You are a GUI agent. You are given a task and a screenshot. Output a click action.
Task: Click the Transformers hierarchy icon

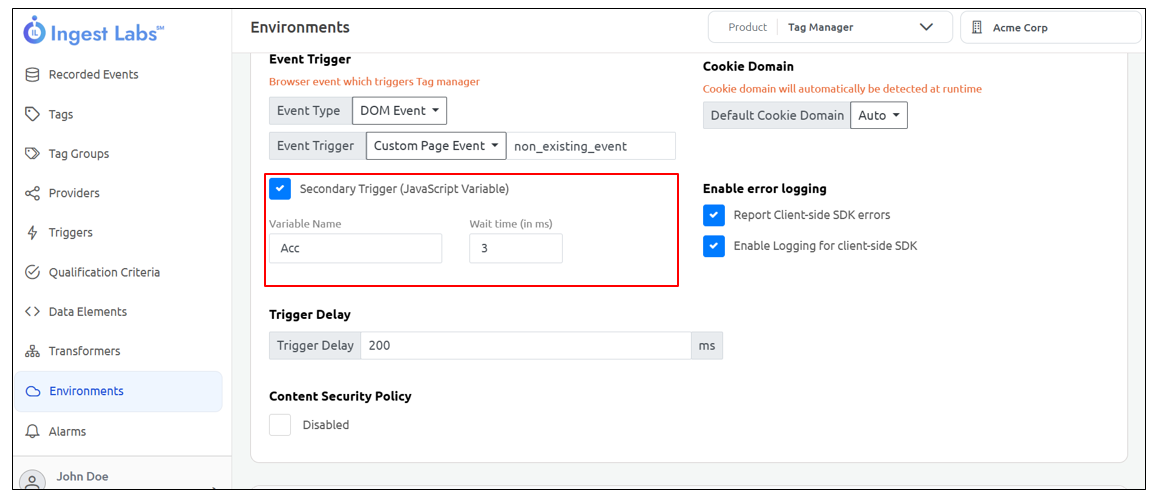tap(32, 351)
